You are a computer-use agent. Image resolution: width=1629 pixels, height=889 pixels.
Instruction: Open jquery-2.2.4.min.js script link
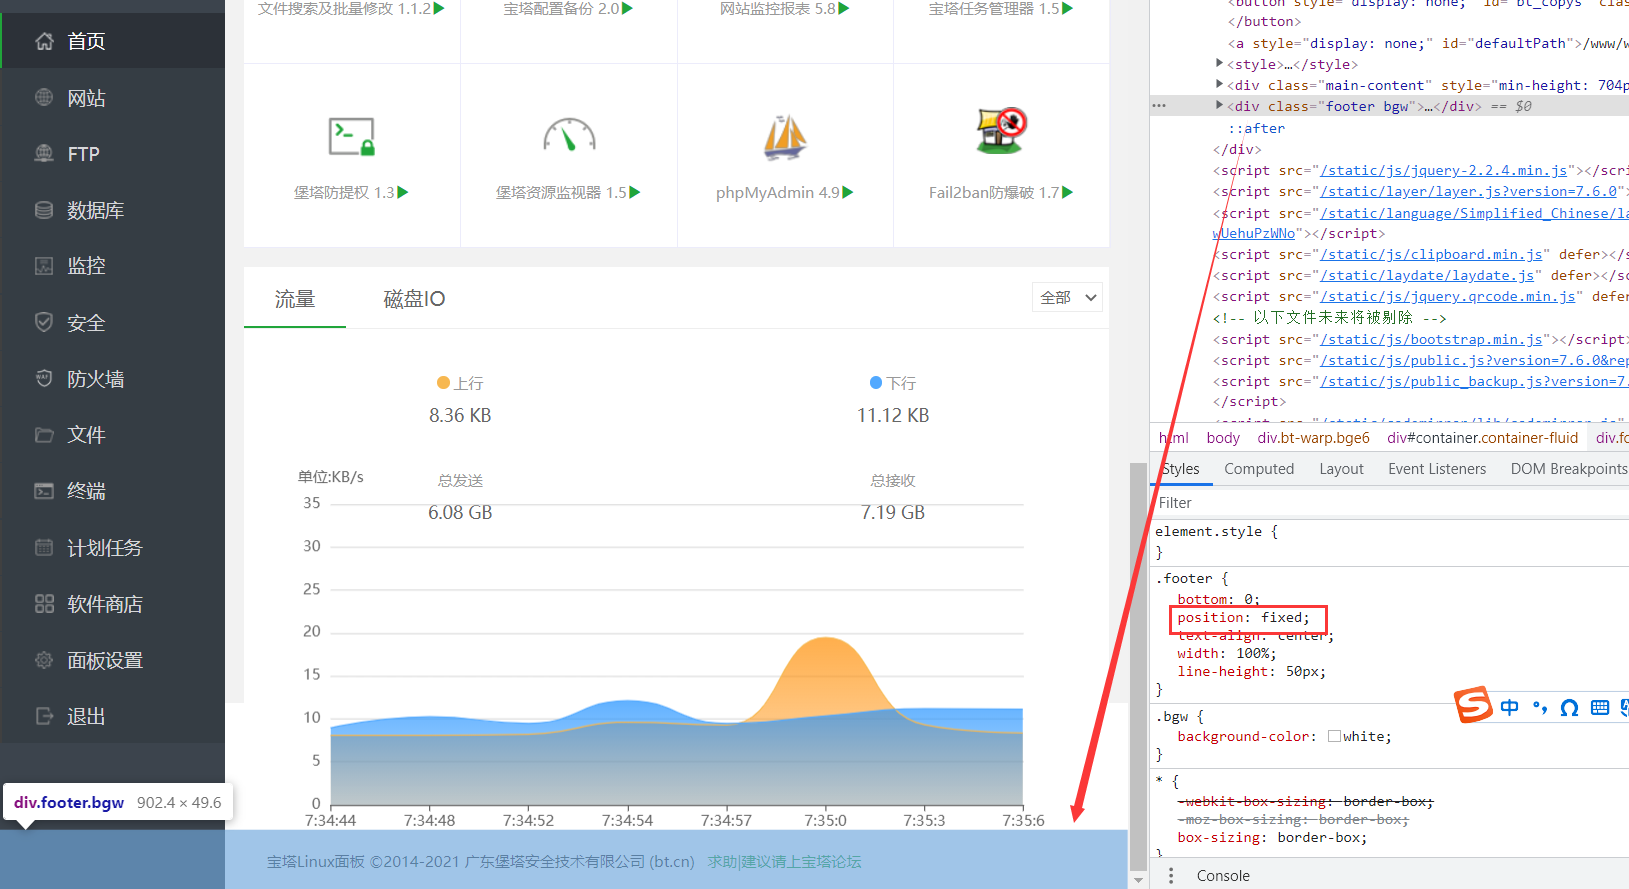point(1443,170)
